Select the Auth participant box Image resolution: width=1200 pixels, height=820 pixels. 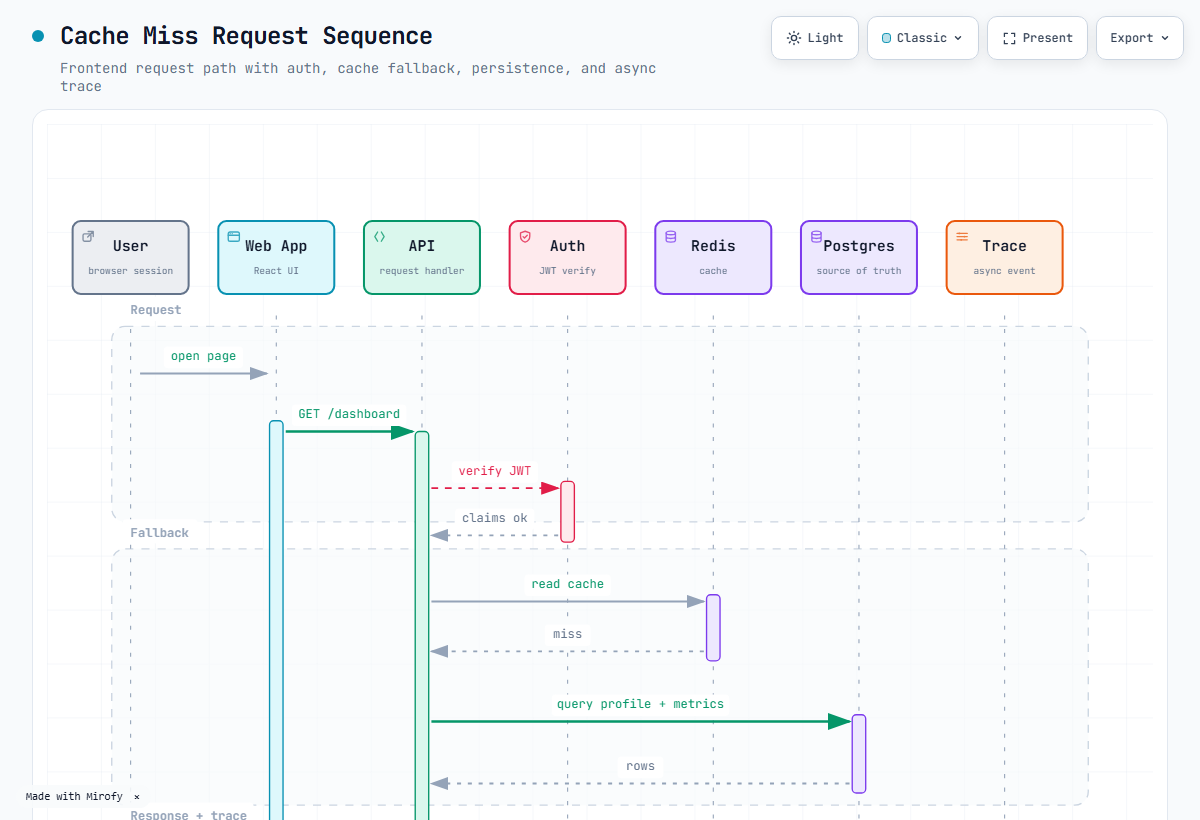(567, 257)
